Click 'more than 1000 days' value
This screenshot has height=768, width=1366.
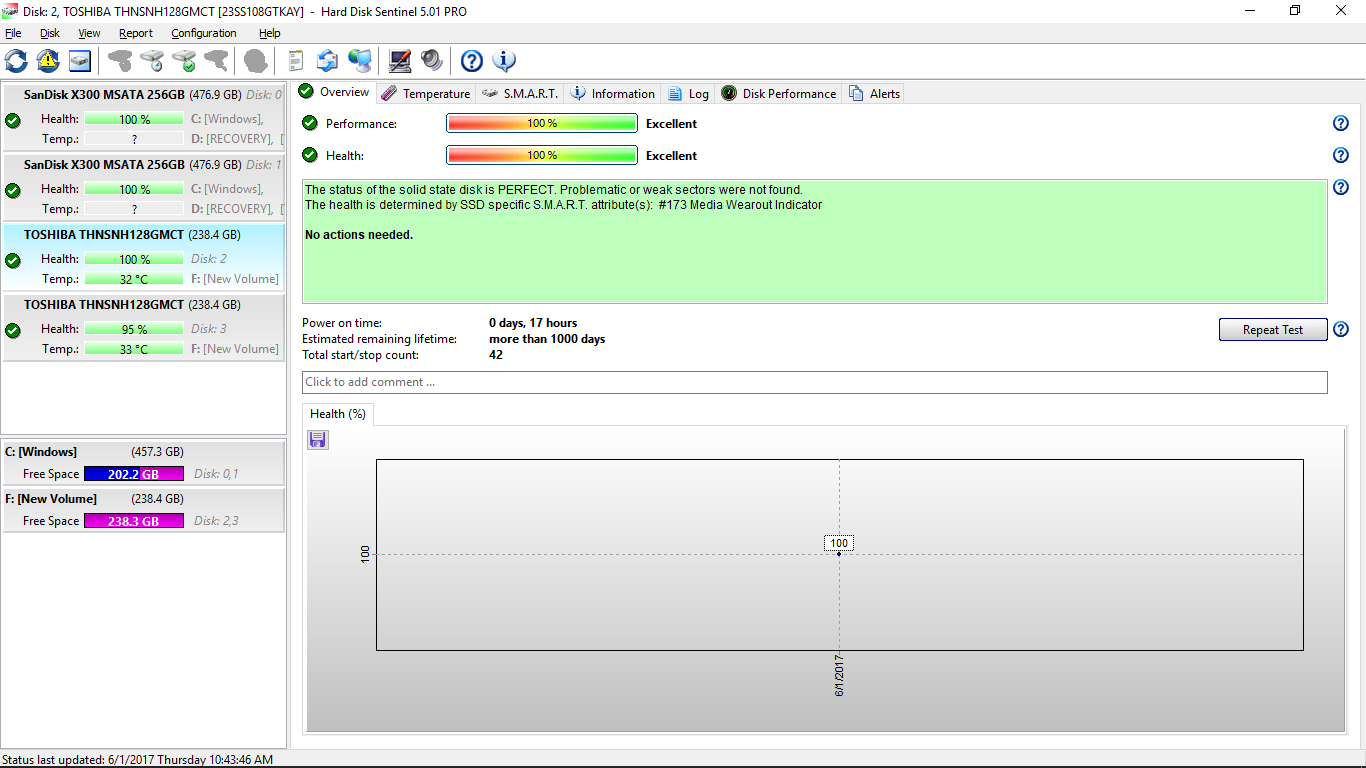tap(547, 339)
